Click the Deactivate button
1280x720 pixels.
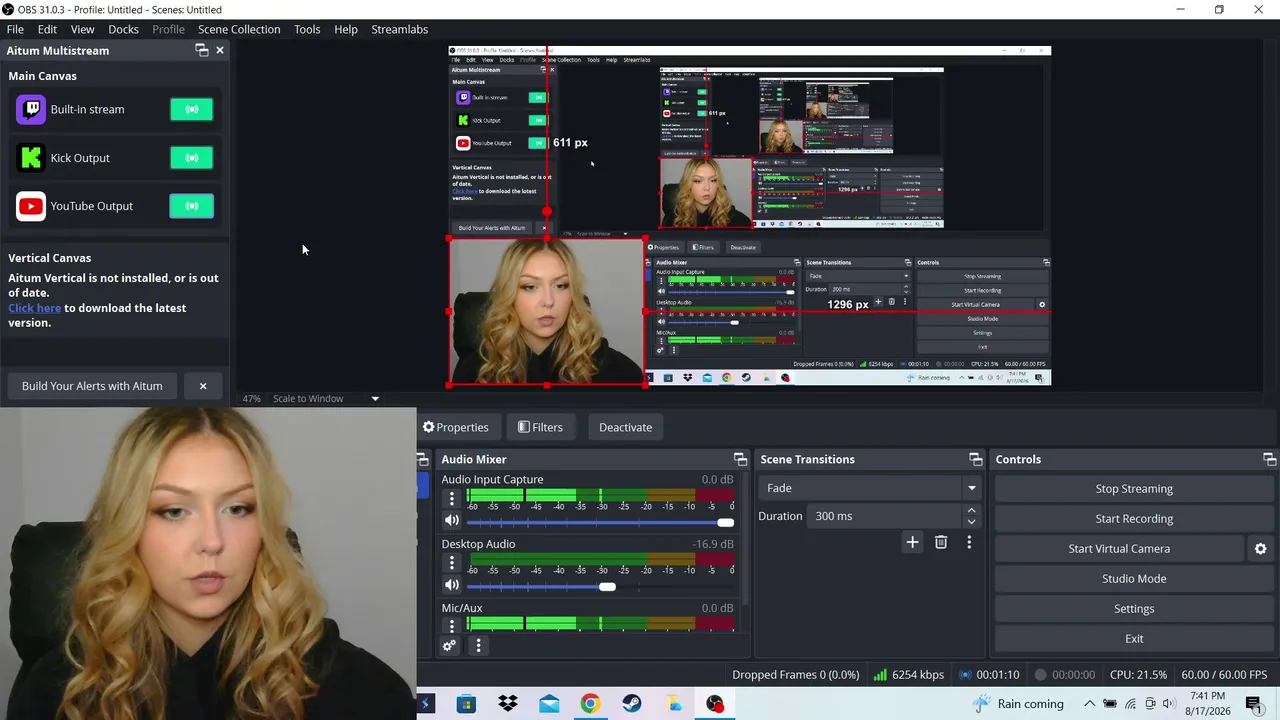coord(625,427)
